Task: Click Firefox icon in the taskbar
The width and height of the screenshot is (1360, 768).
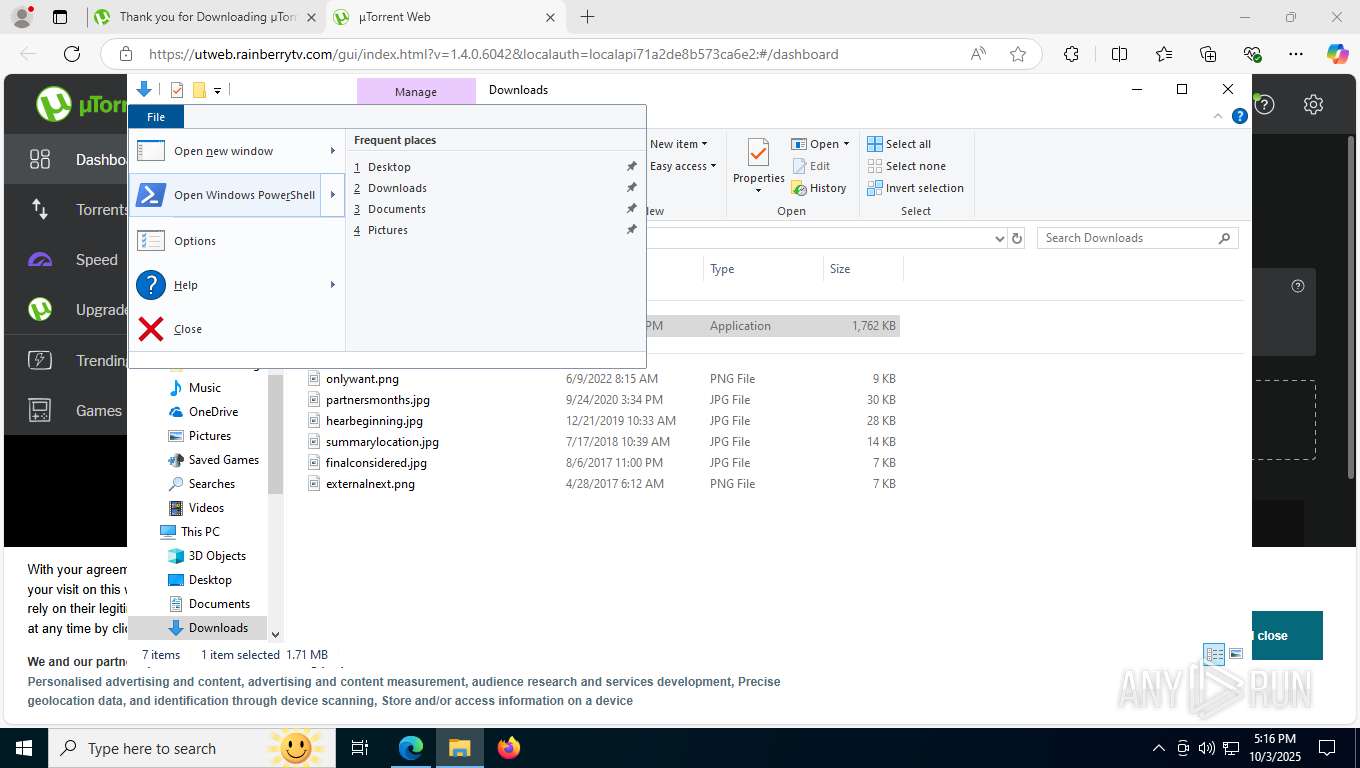Action: click(x=509, y=747)
